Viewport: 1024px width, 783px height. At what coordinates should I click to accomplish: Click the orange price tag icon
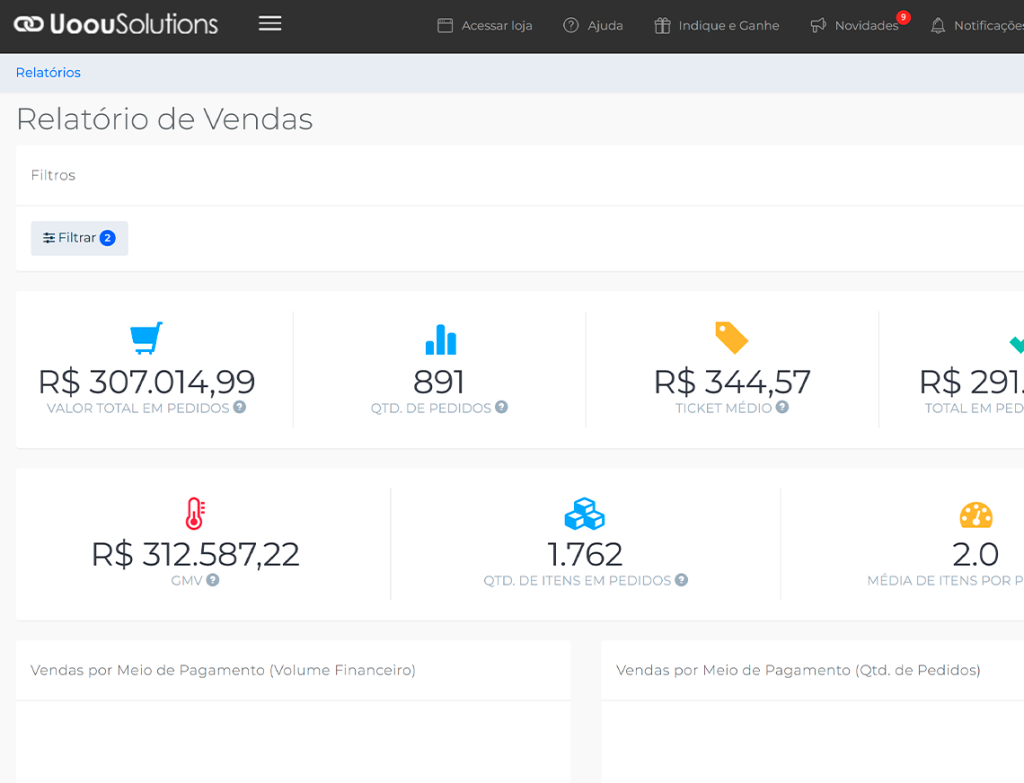[x=731, y=338]
